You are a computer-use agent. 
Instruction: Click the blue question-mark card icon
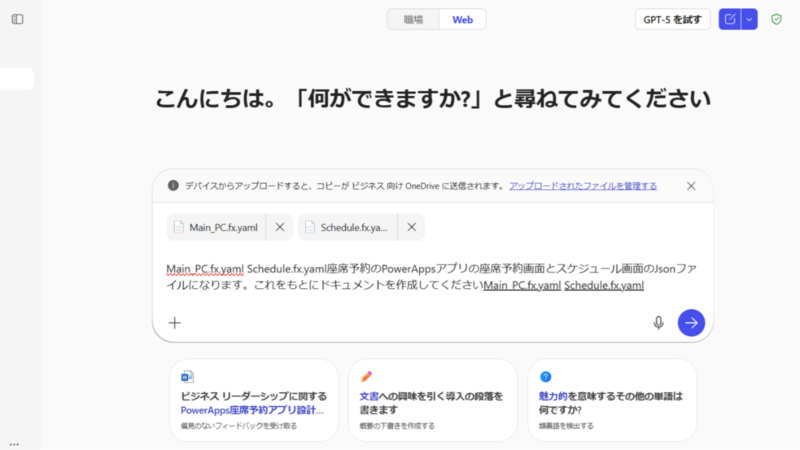[545, 377]
